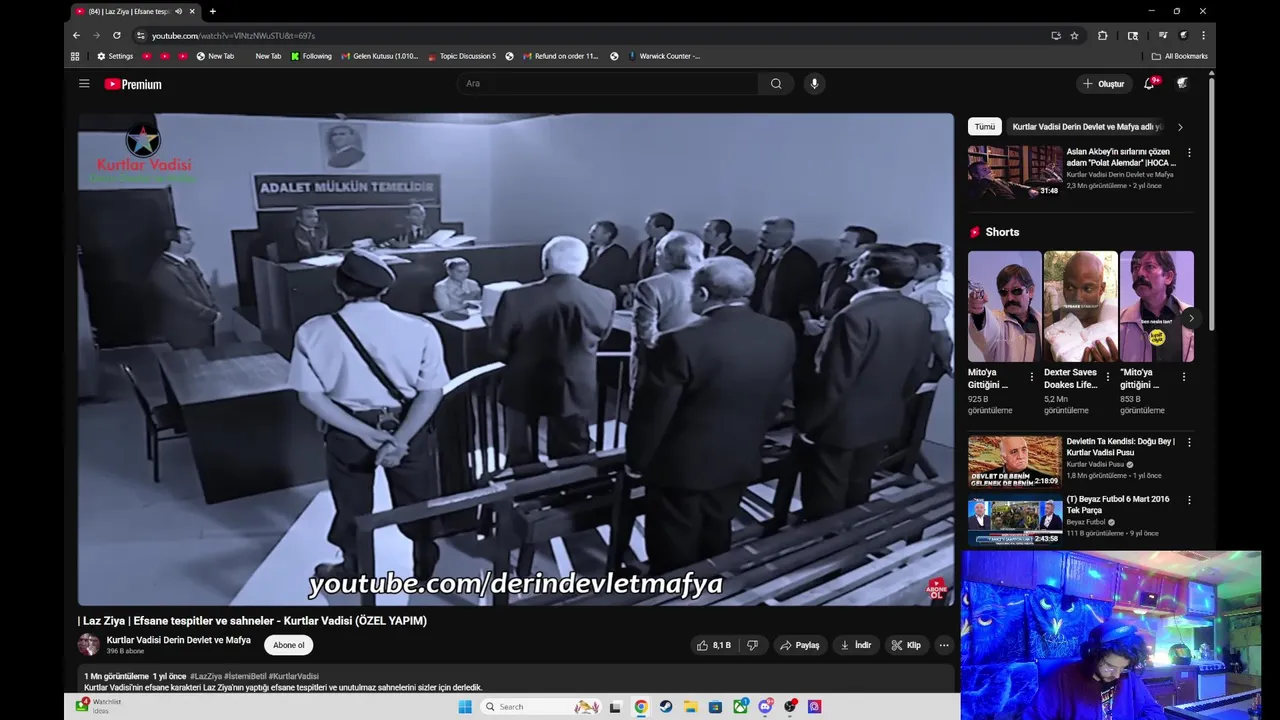The image size is (1280, 720).
Task: Open the Warwick Counter bookmark
Action: tap(664, 56)
